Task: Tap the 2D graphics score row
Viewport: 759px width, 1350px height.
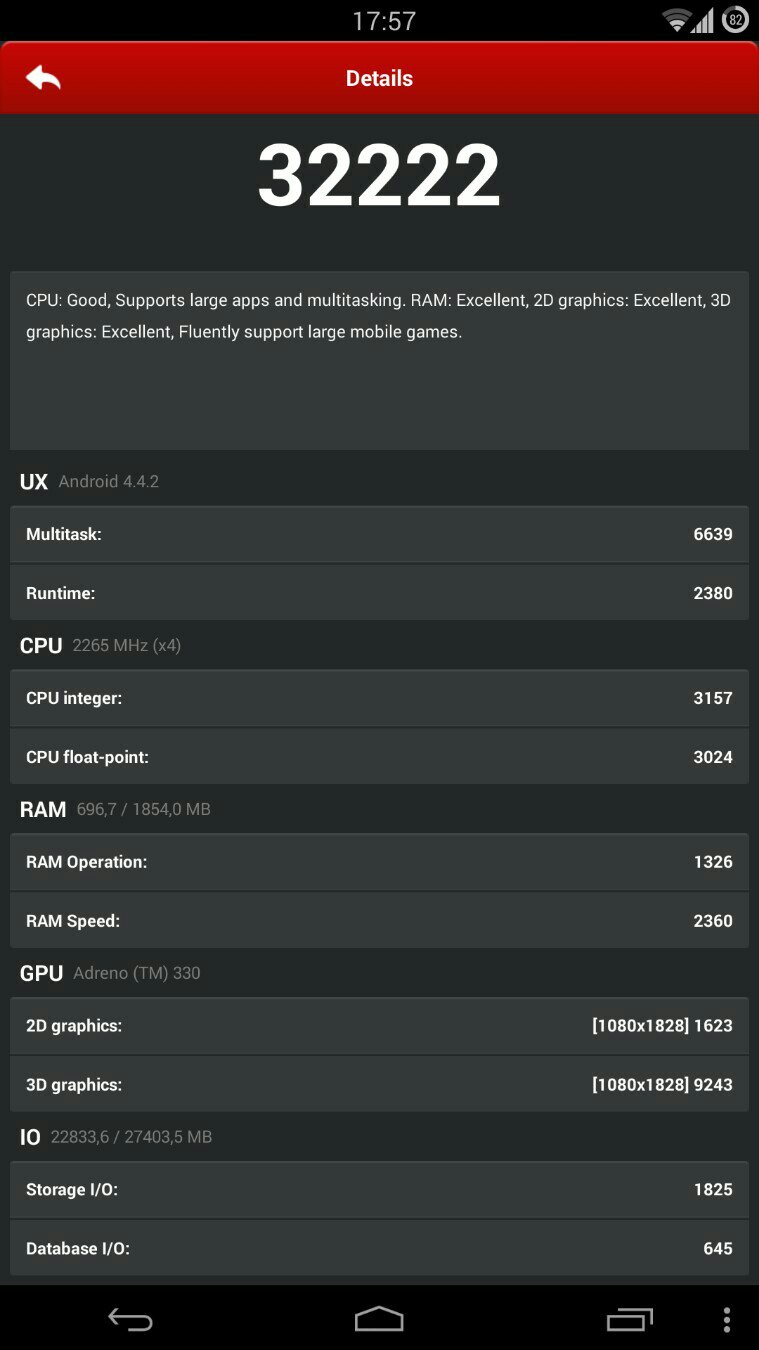Action: click(379, 1026)
